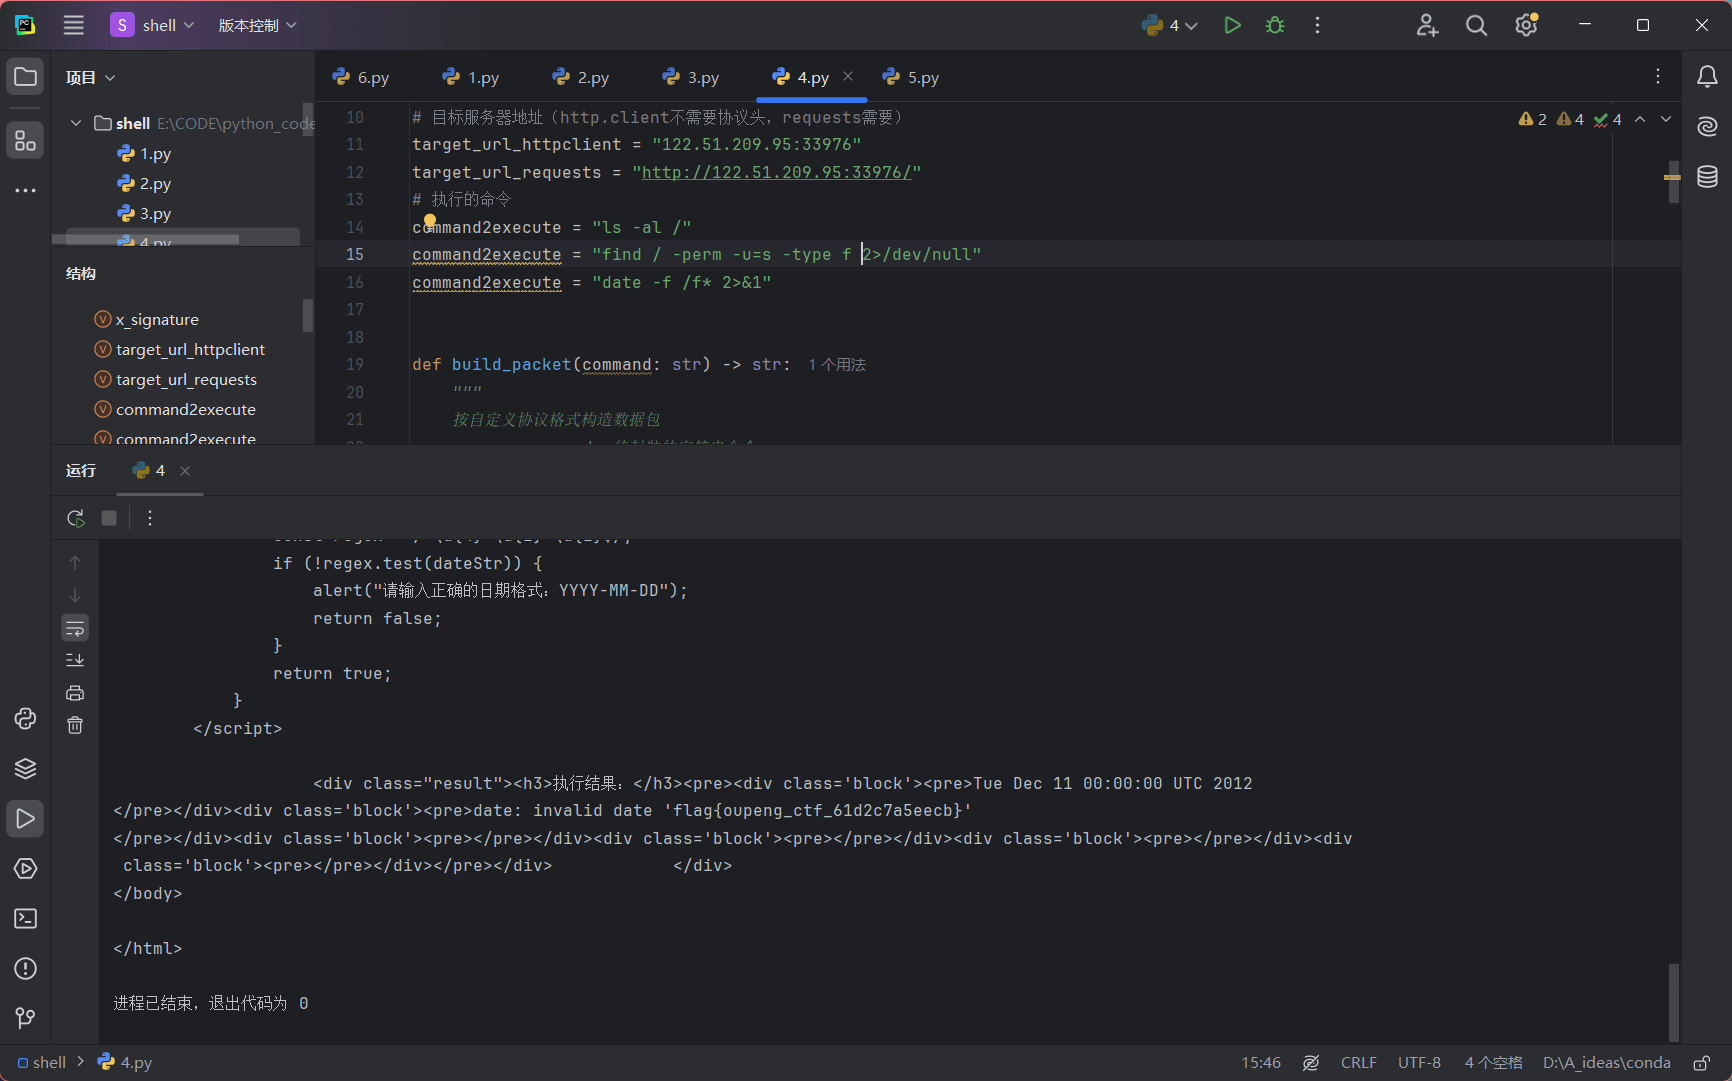
Task: Open the interpreter selector D:\A_ideas\conda
Action: pos(1607,1062)
